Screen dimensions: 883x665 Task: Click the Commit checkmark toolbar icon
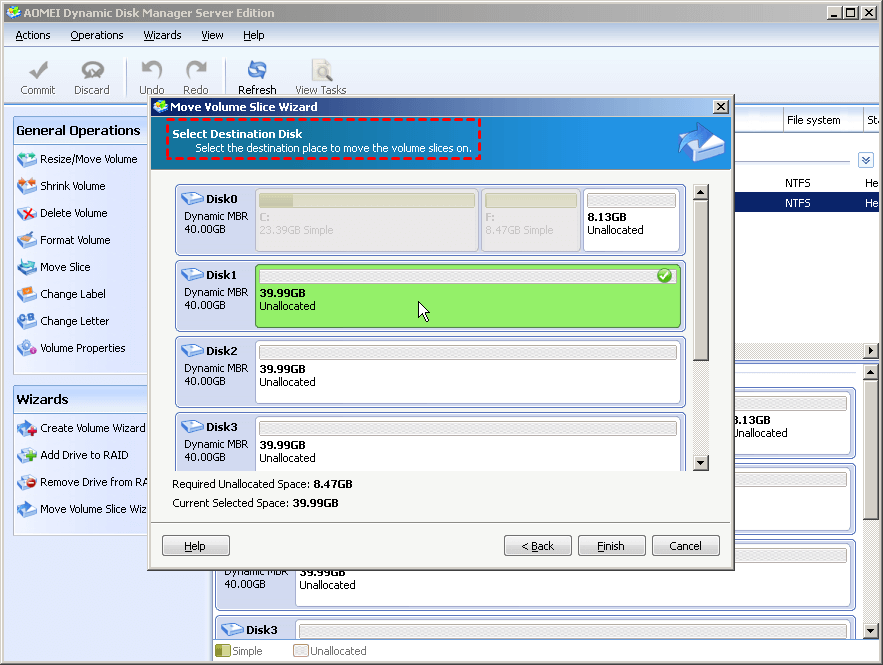click(x=38, y=70)
